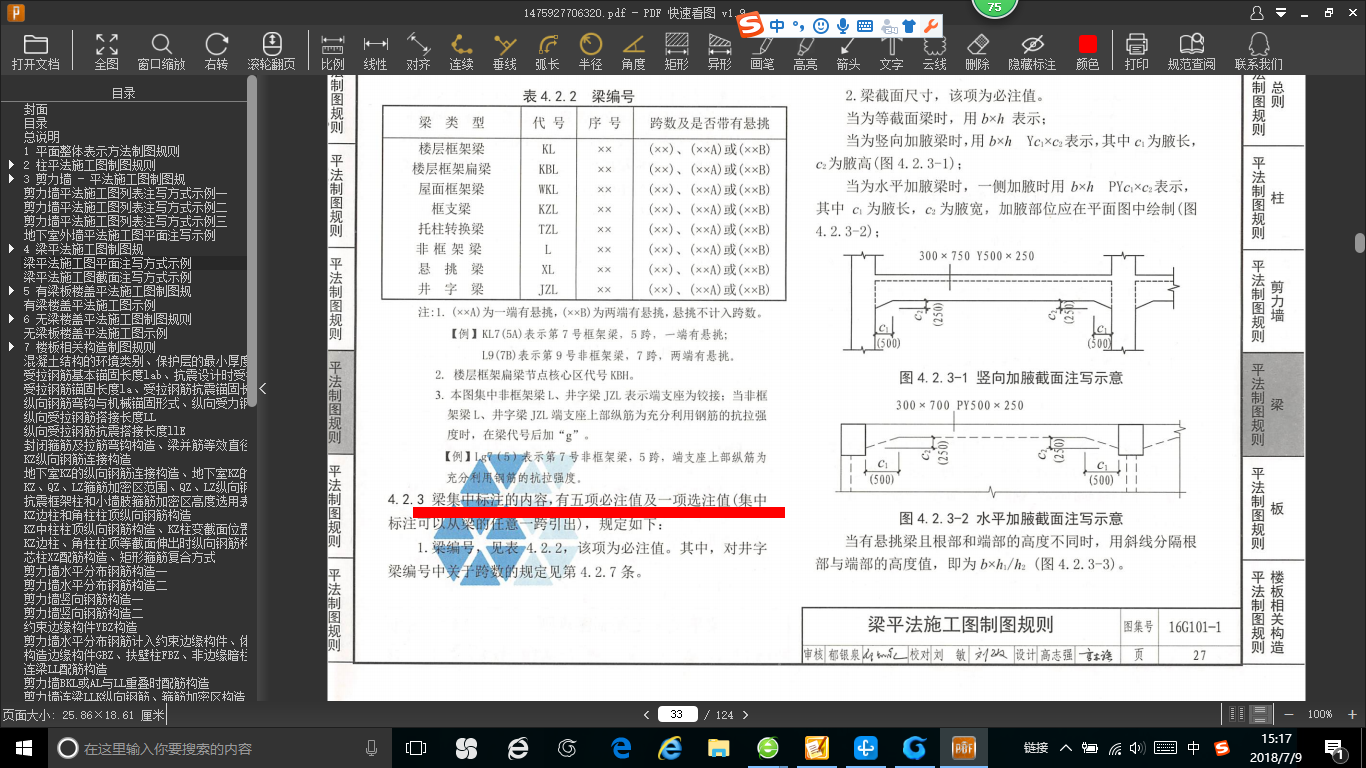Viewport: 1366px width, 768px height.
Task: Expand the '3 剪力墙 – 平法施工图制图规' node
Action: pos(11,179)
